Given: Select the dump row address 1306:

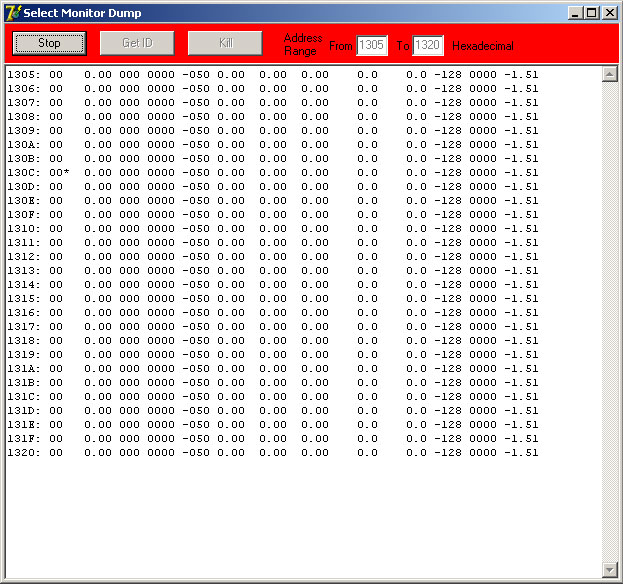Looking at the screenshot, I should [24, 89].
